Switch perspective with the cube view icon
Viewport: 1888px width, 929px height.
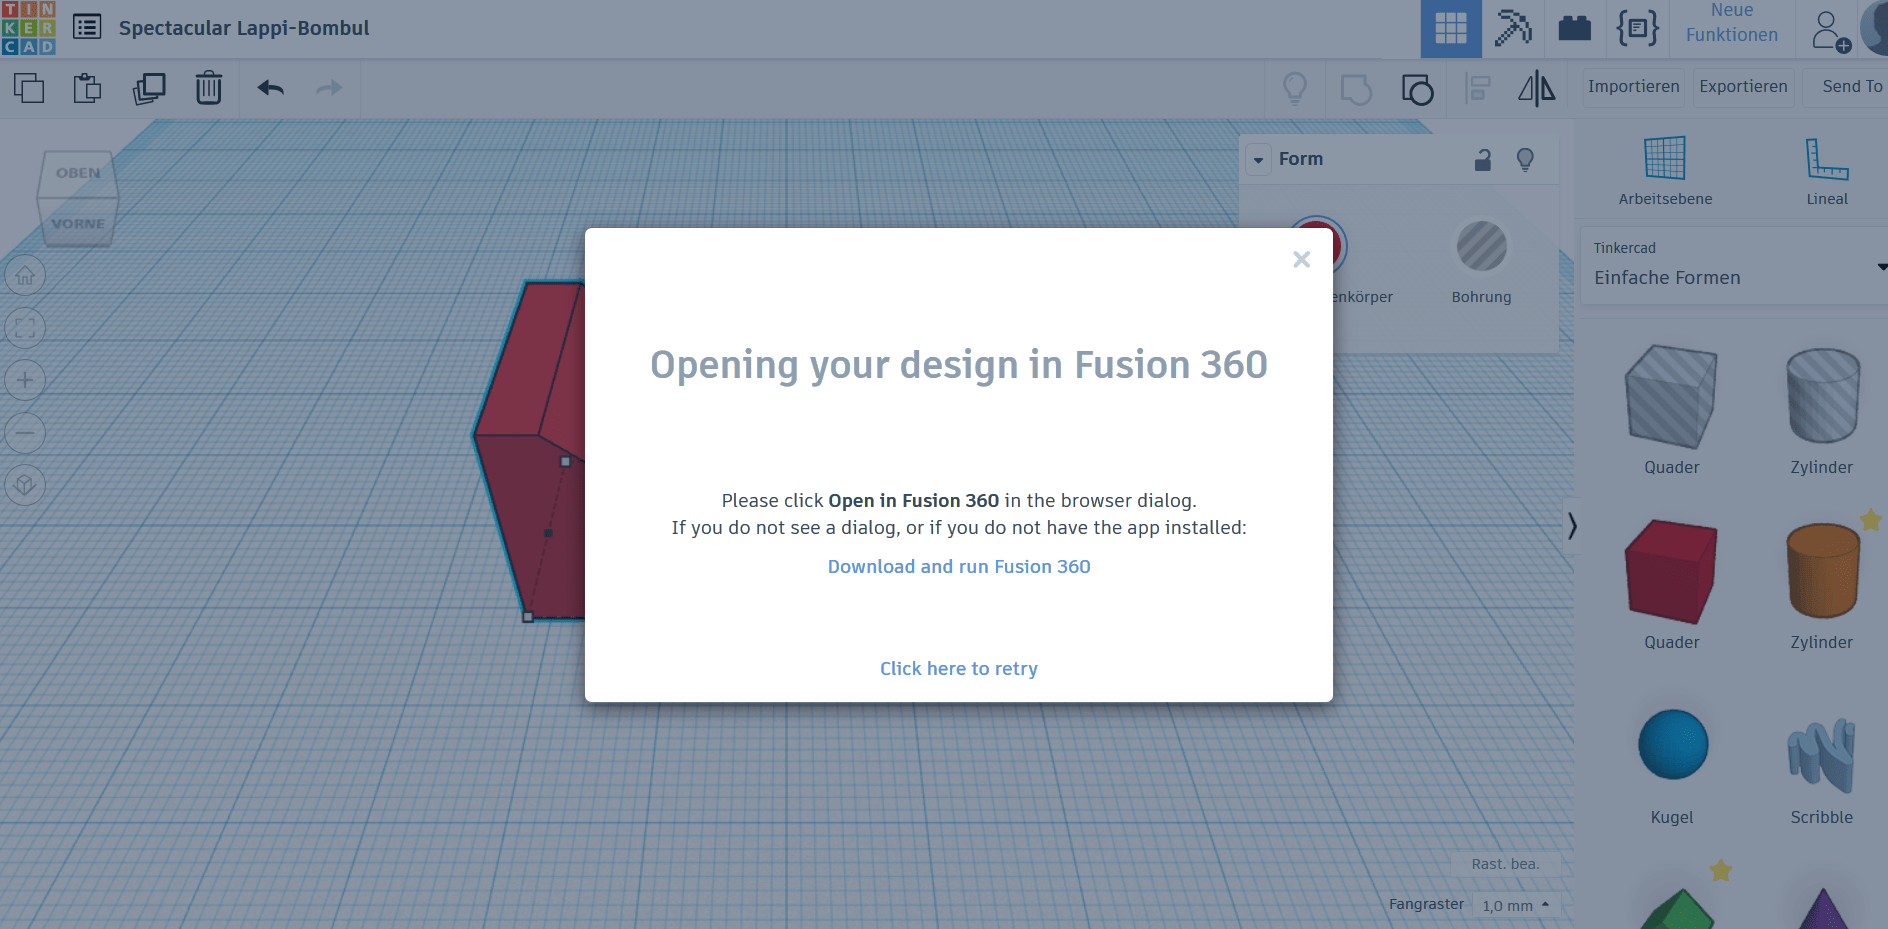pyautogui.click(x=25, y=485)
